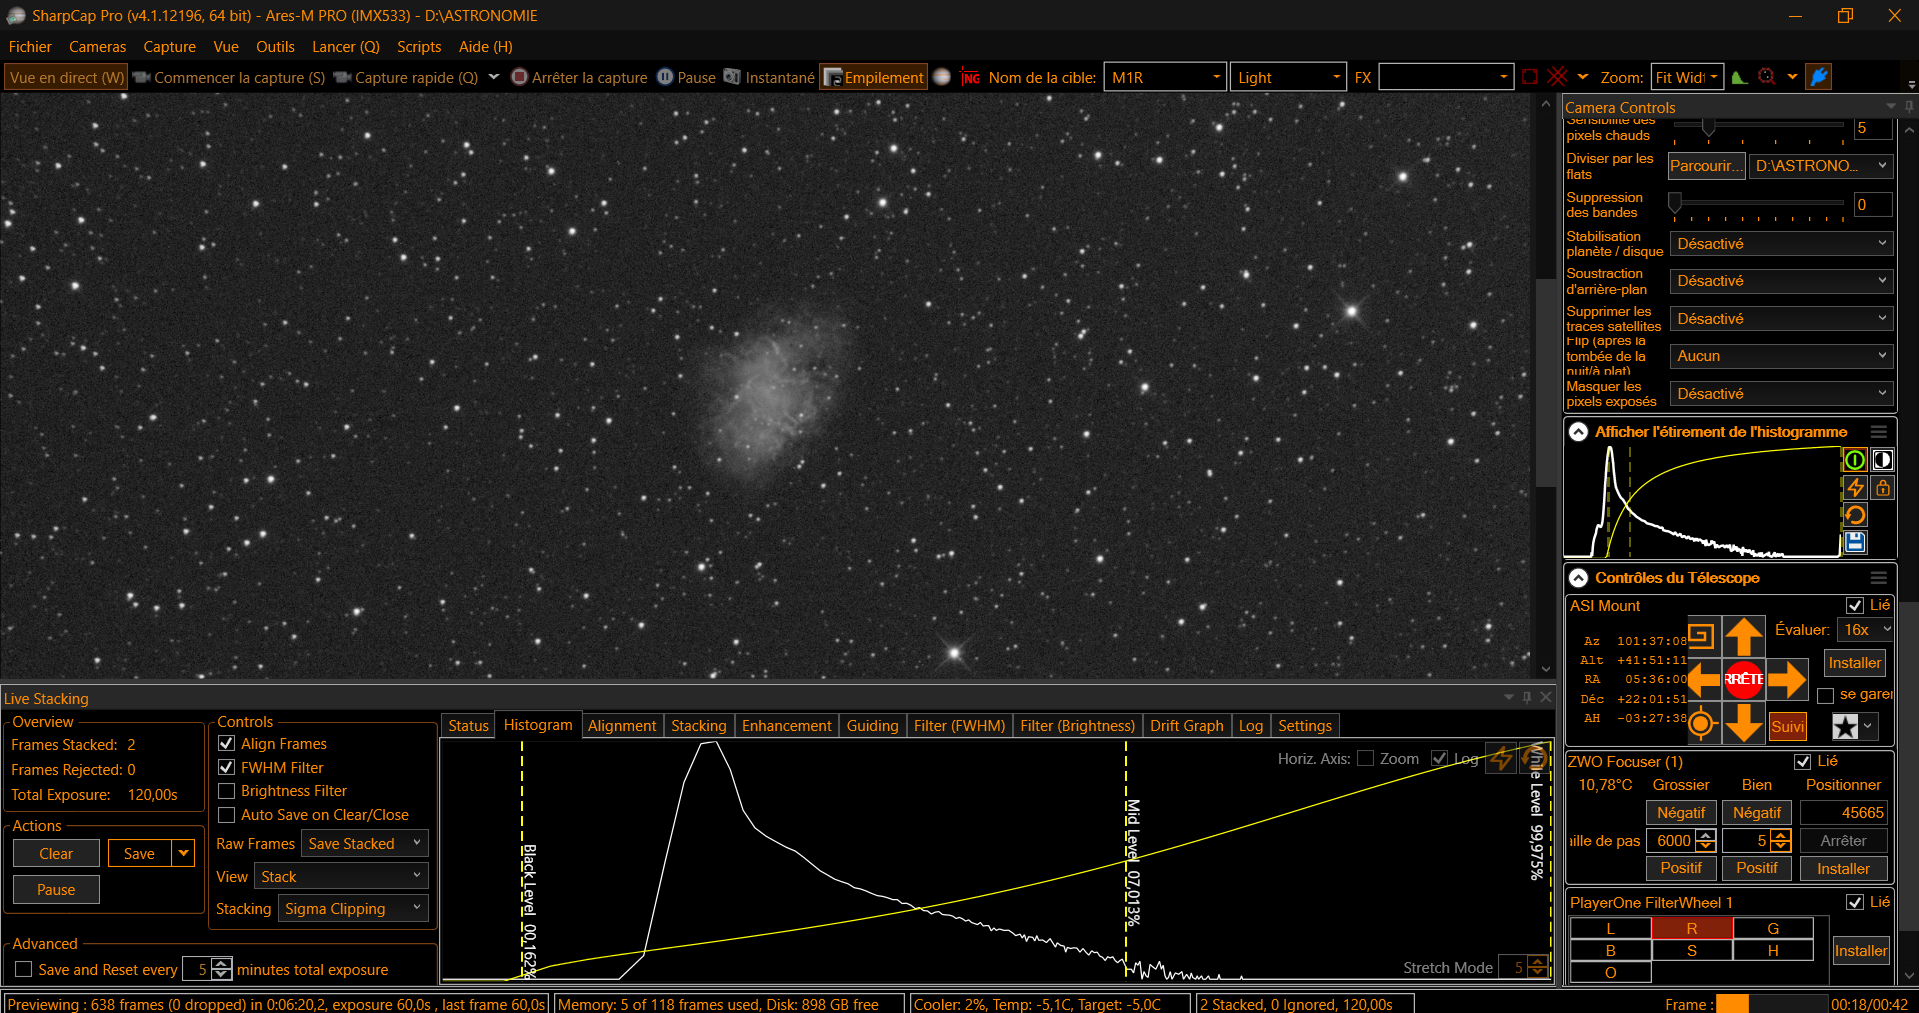Click the Suivi tracking button

[x=1788, y=727]
